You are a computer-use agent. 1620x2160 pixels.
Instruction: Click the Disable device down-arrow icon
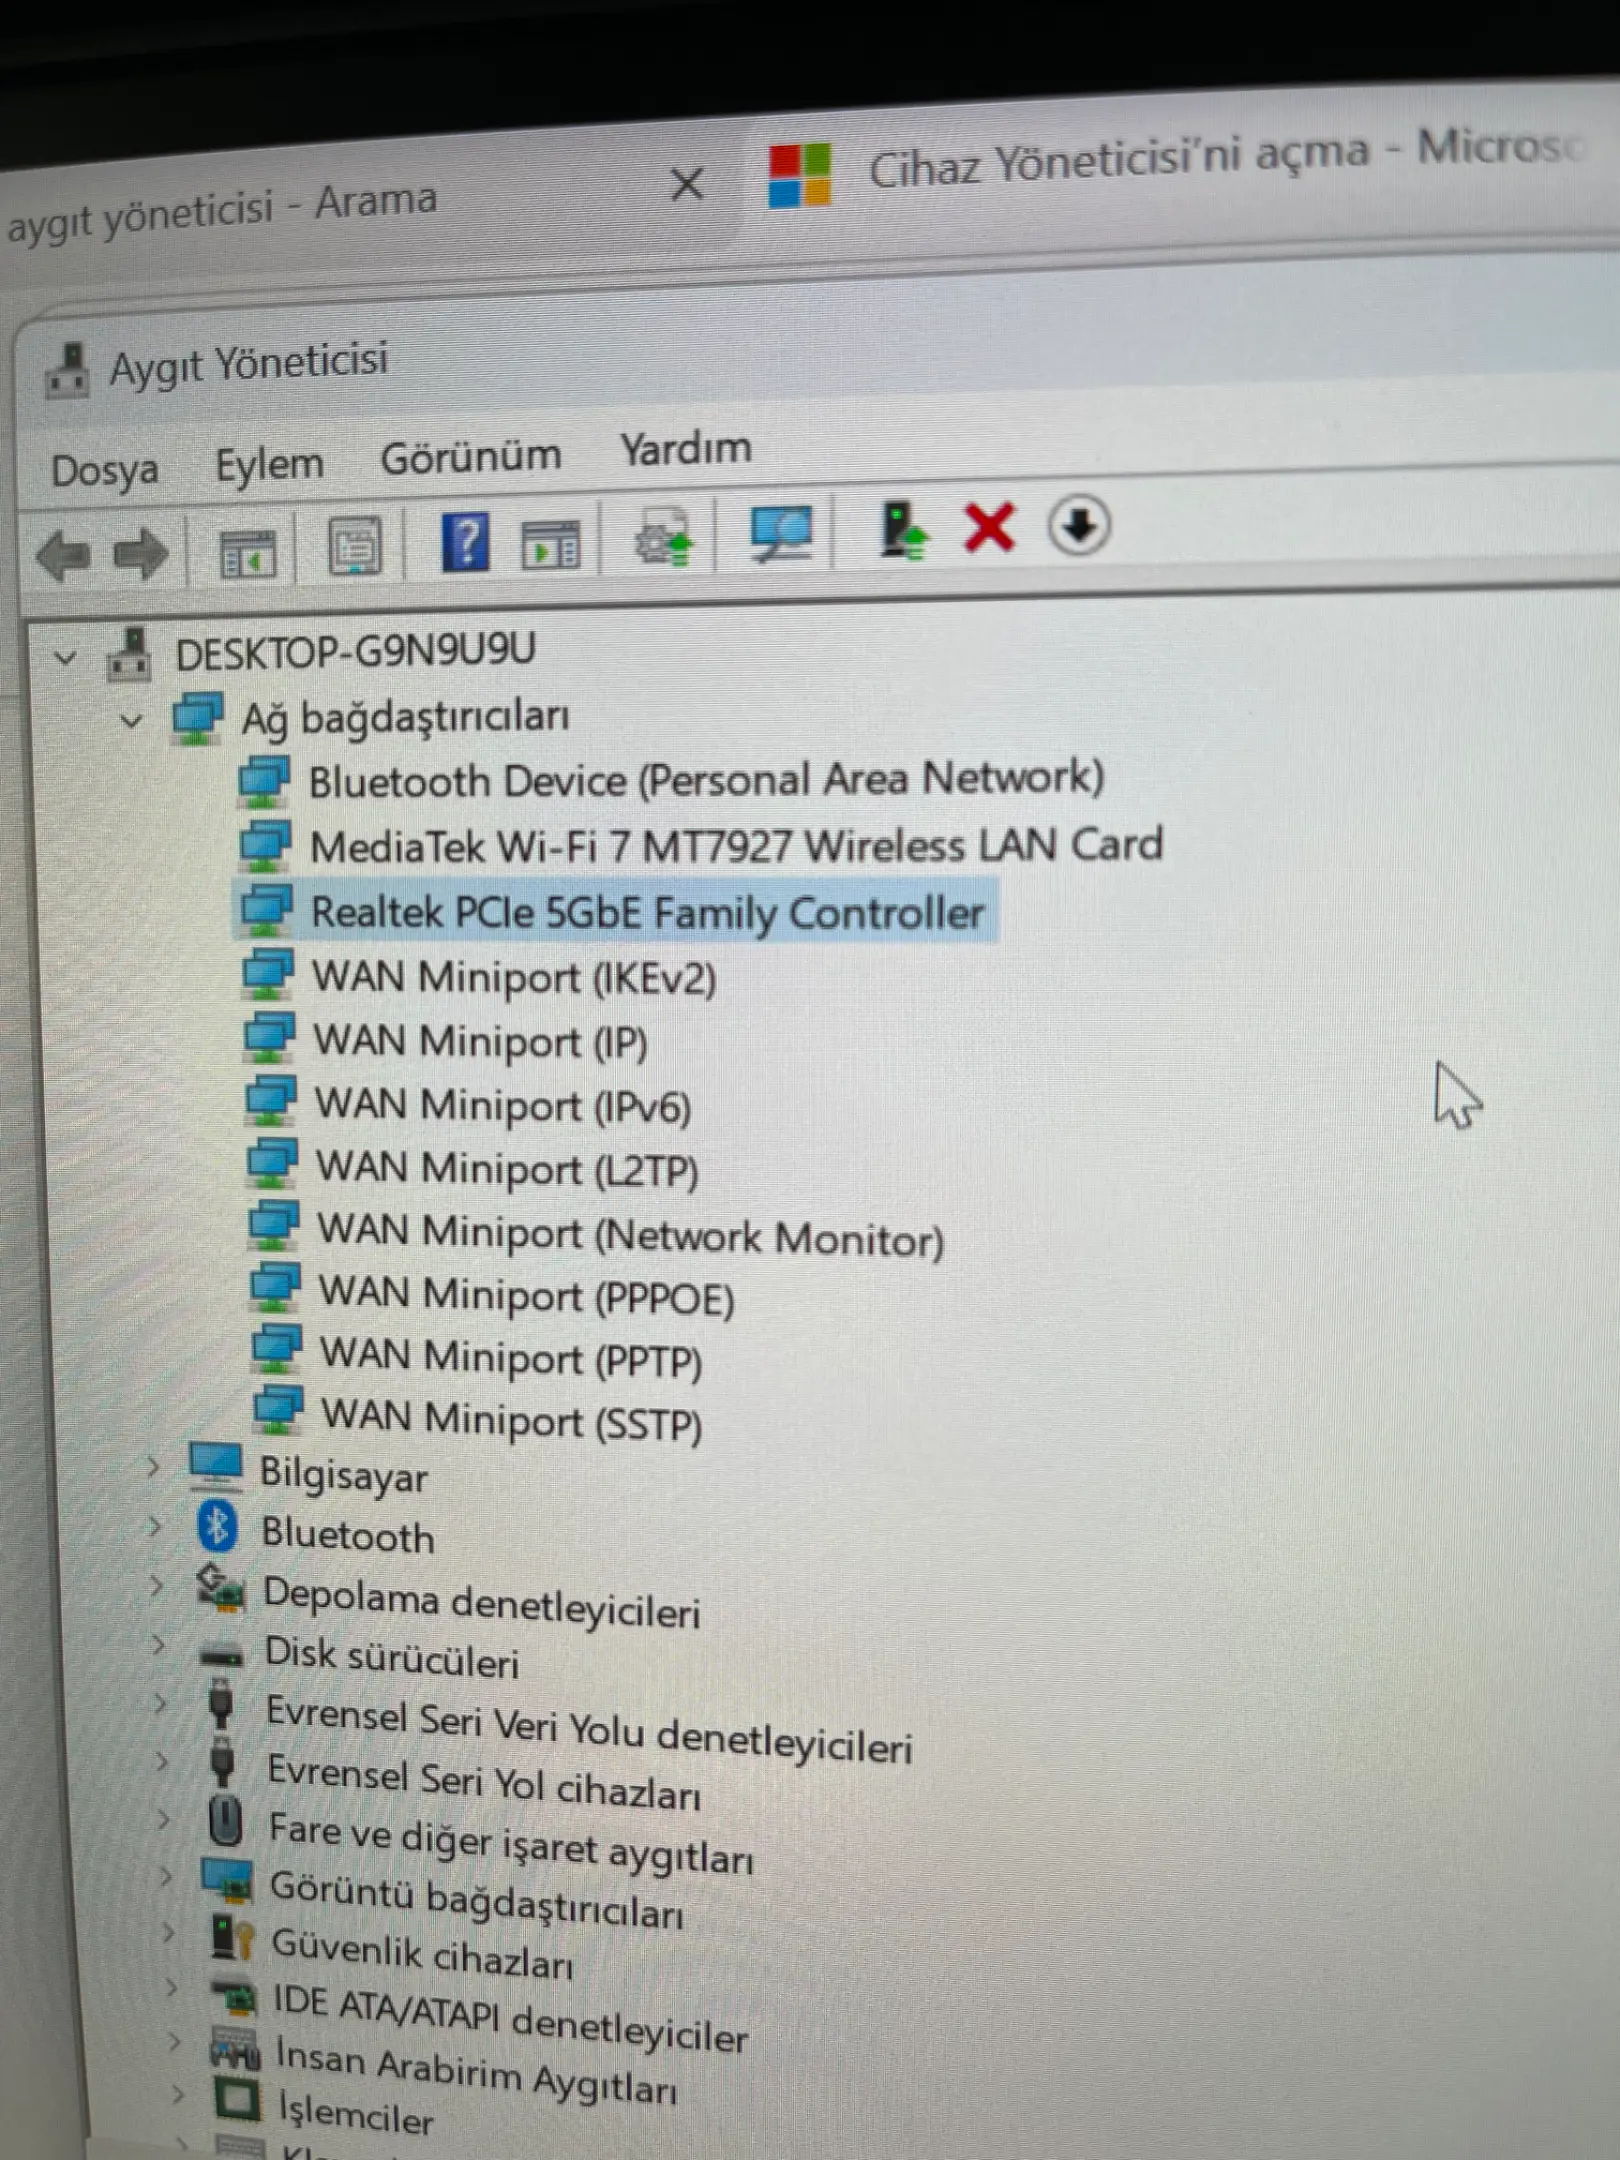tap(1078, 524)
